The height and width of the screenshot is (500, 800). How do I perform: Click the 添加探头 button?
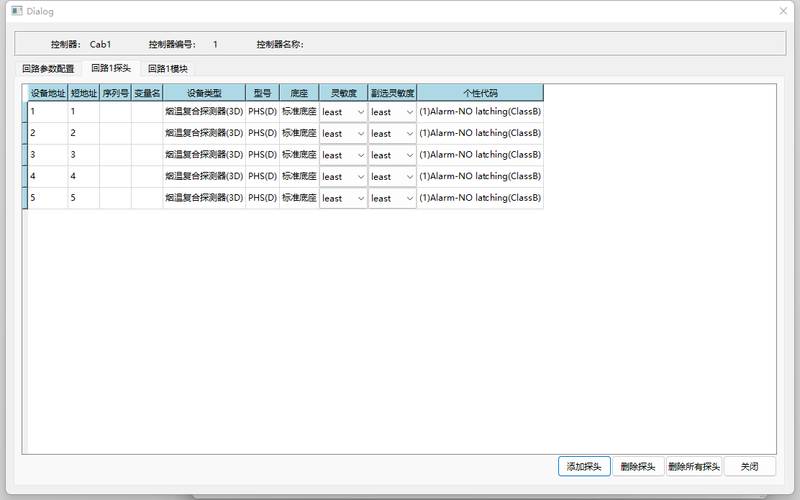(584, 466)
